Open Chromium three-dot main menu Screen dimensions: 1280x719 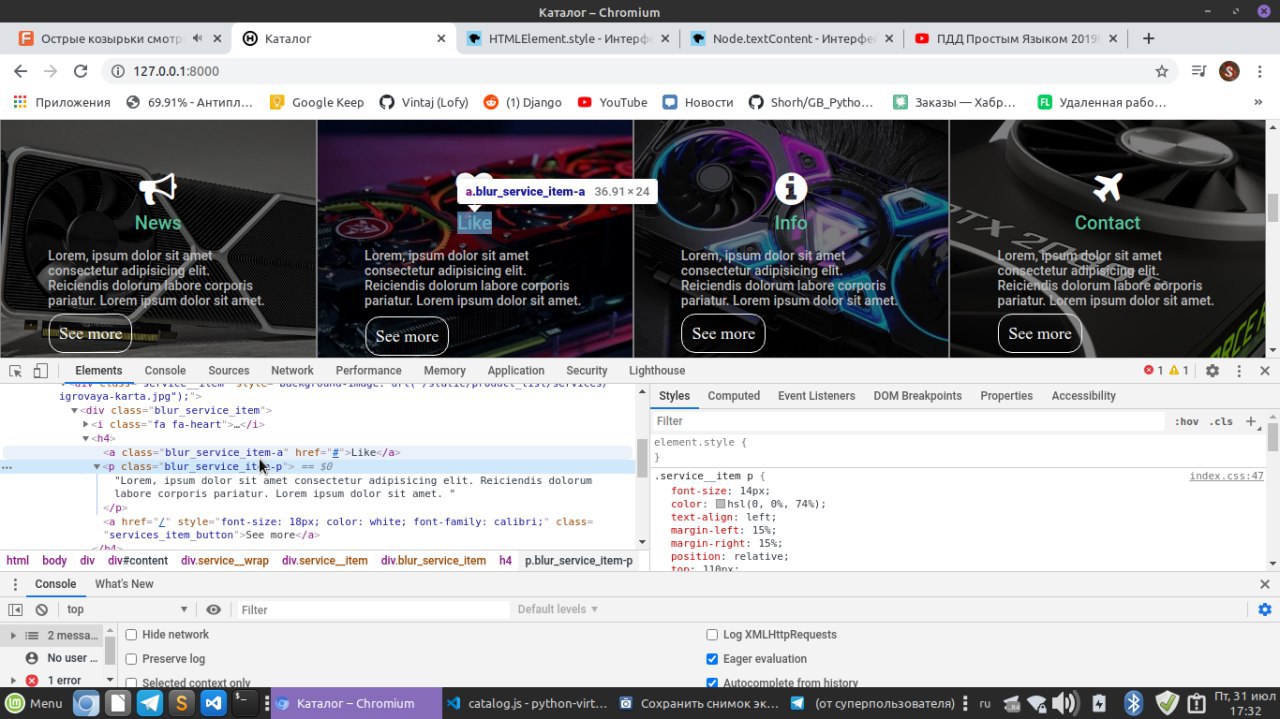coord(1260,71)
